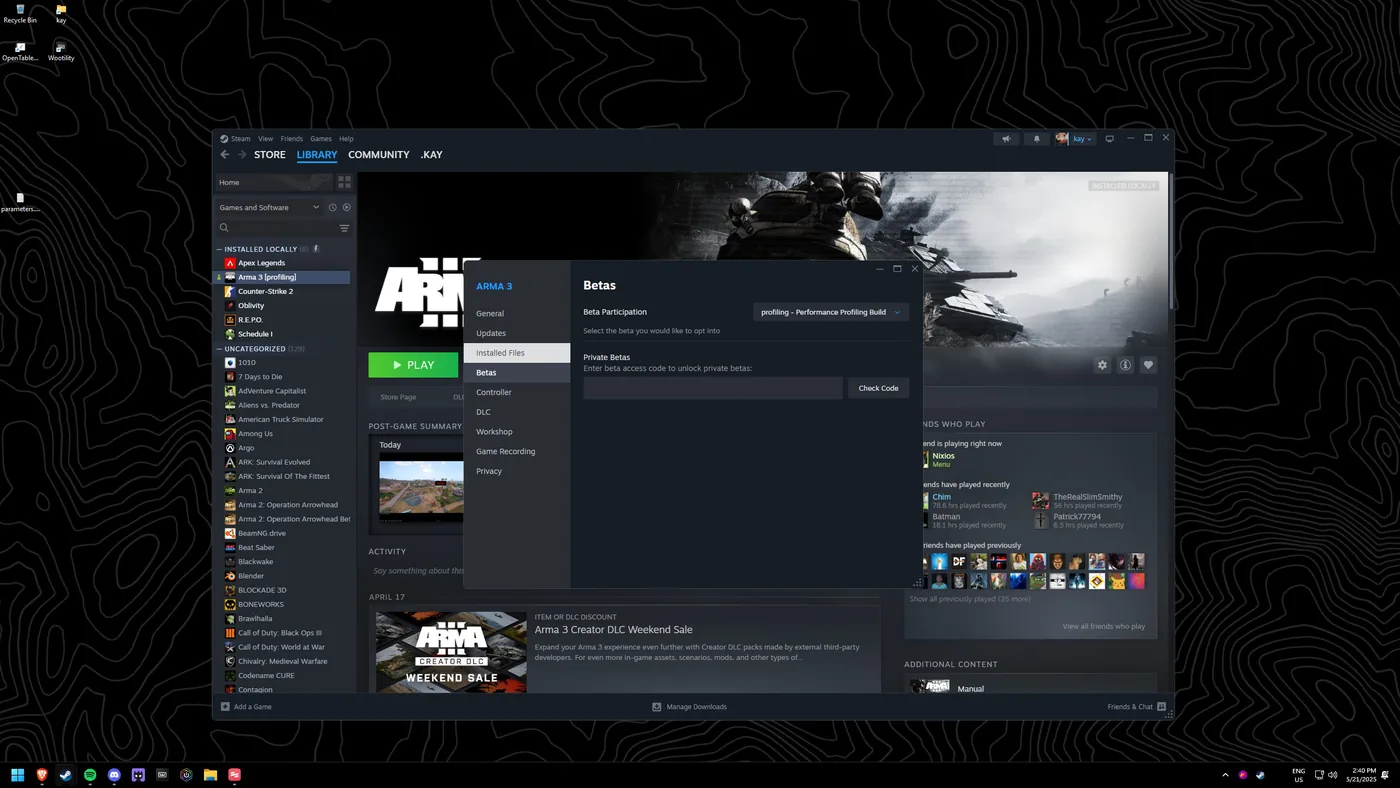Open Arma 3 game info icon

pos(1125,365)
